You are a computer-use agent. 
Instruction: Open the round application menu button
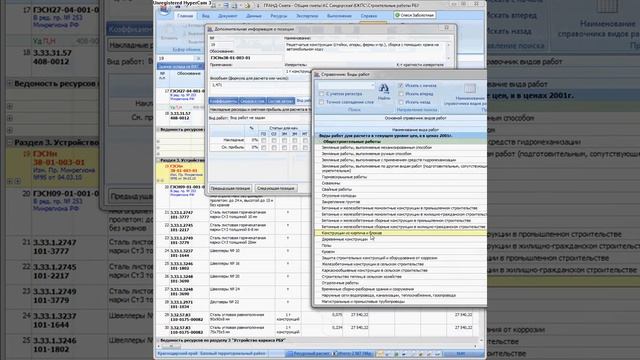[164, 10]
